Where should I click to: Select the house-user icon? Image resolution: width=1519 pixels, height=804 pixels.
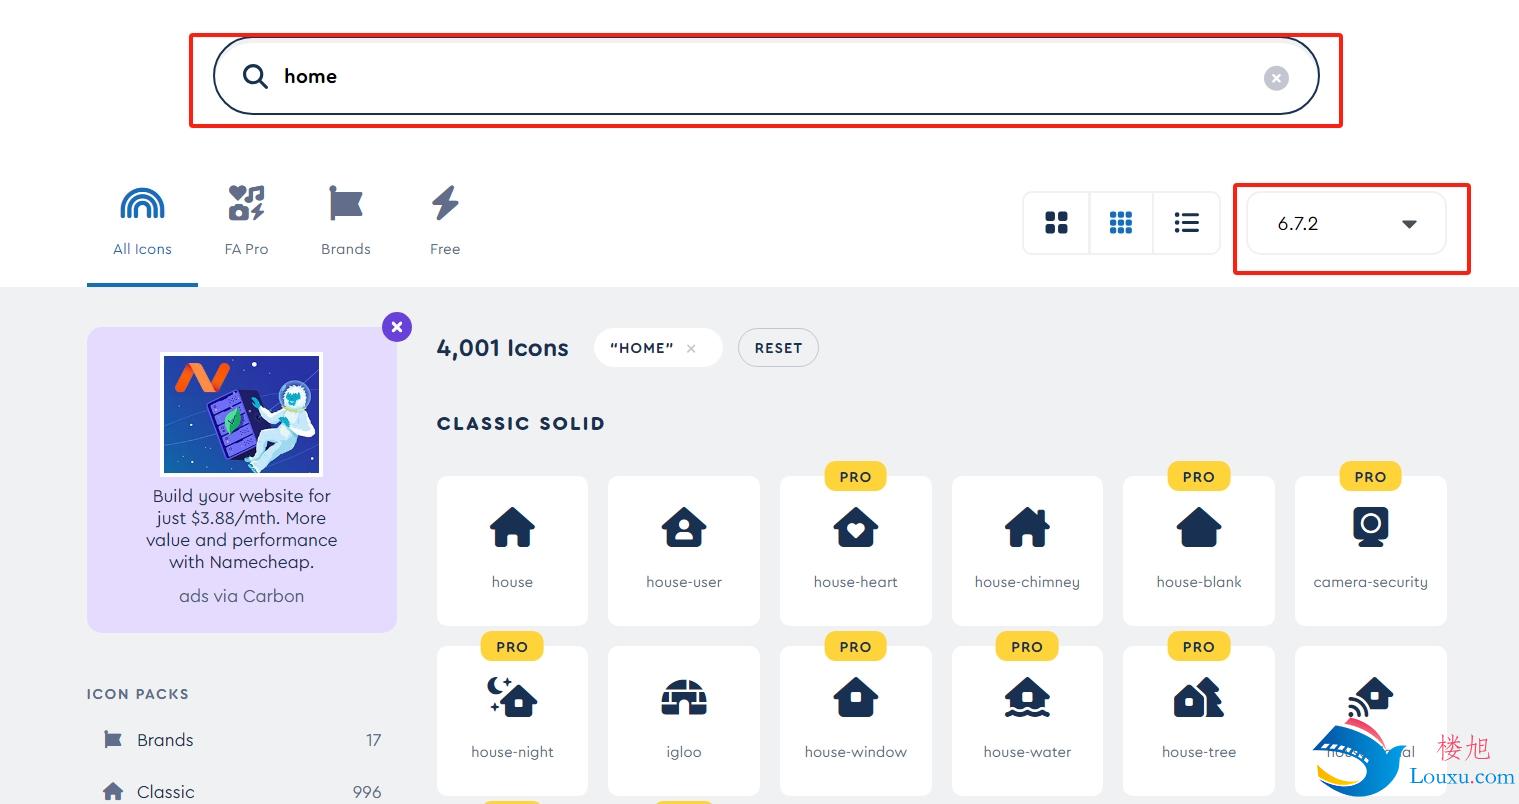pos(684,550)
